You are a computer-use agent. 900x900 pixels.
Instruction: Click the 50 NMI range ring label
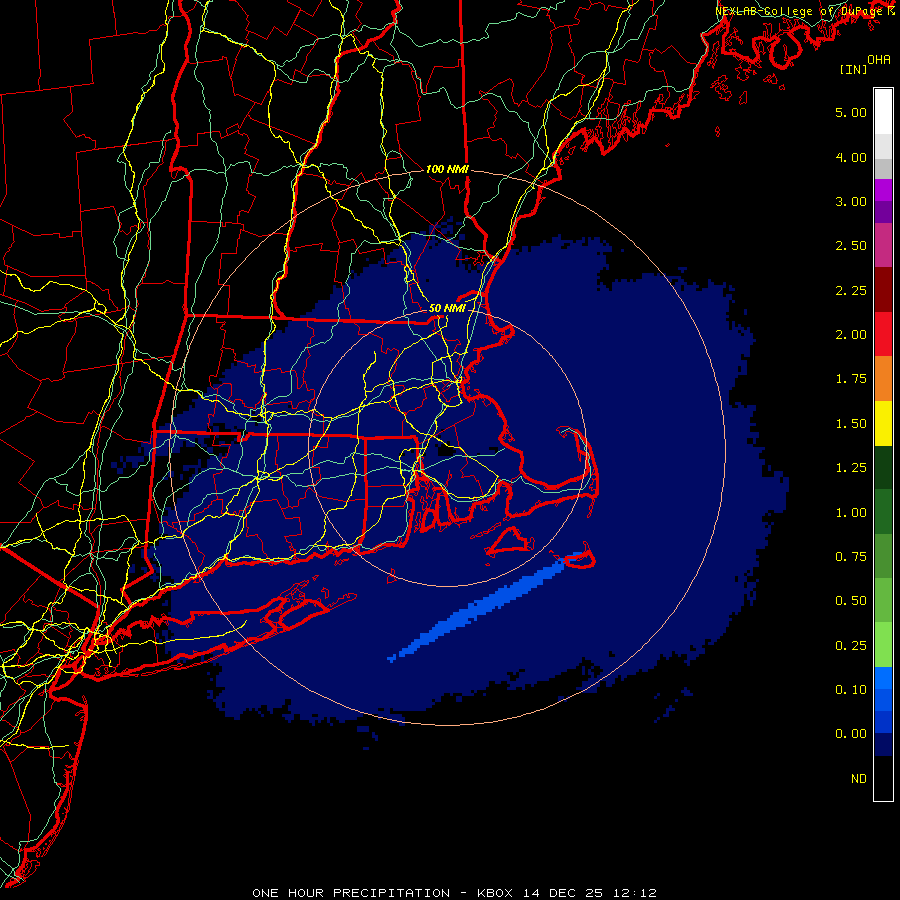447,308
